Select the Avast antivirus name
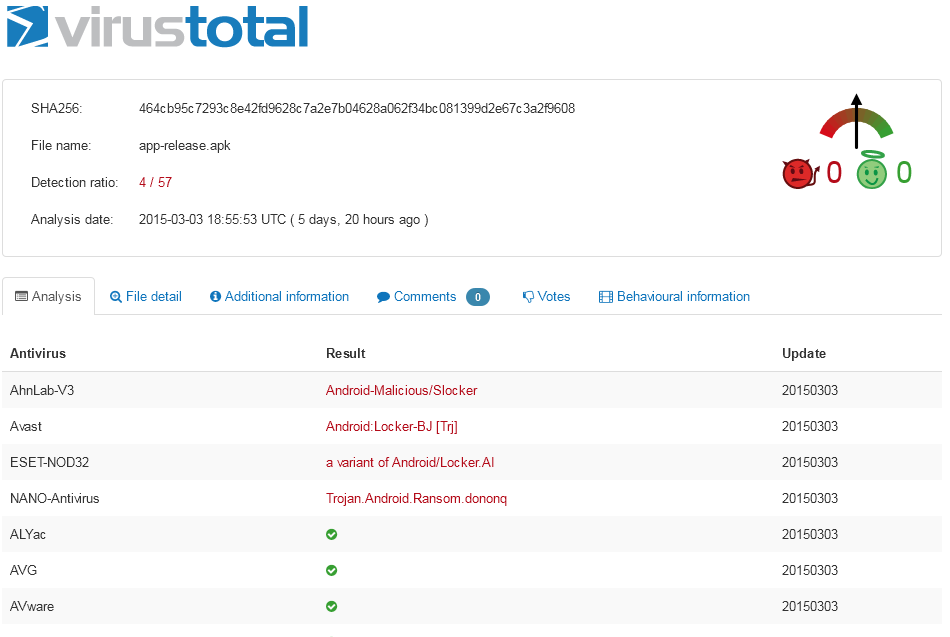This screenshot has width=950, height=637. pos(26,427)
